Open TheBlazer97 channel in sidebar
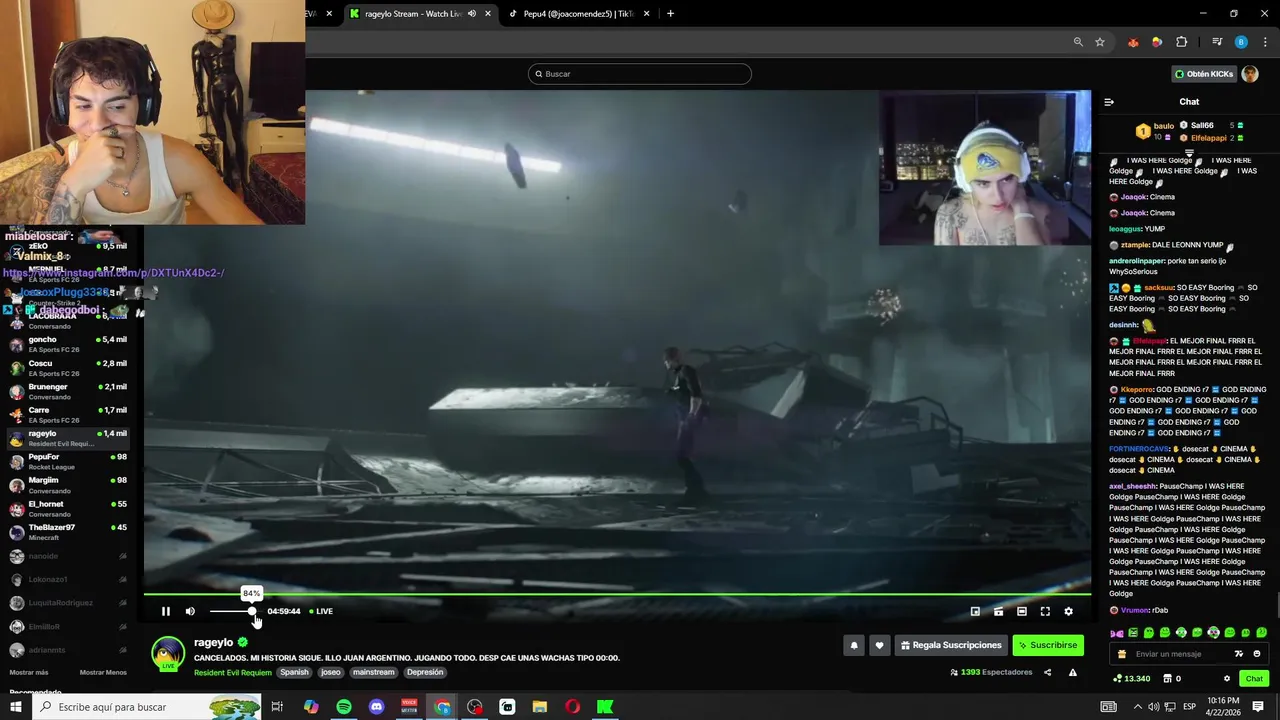The image size is (1280, 720). coord(68,532)
